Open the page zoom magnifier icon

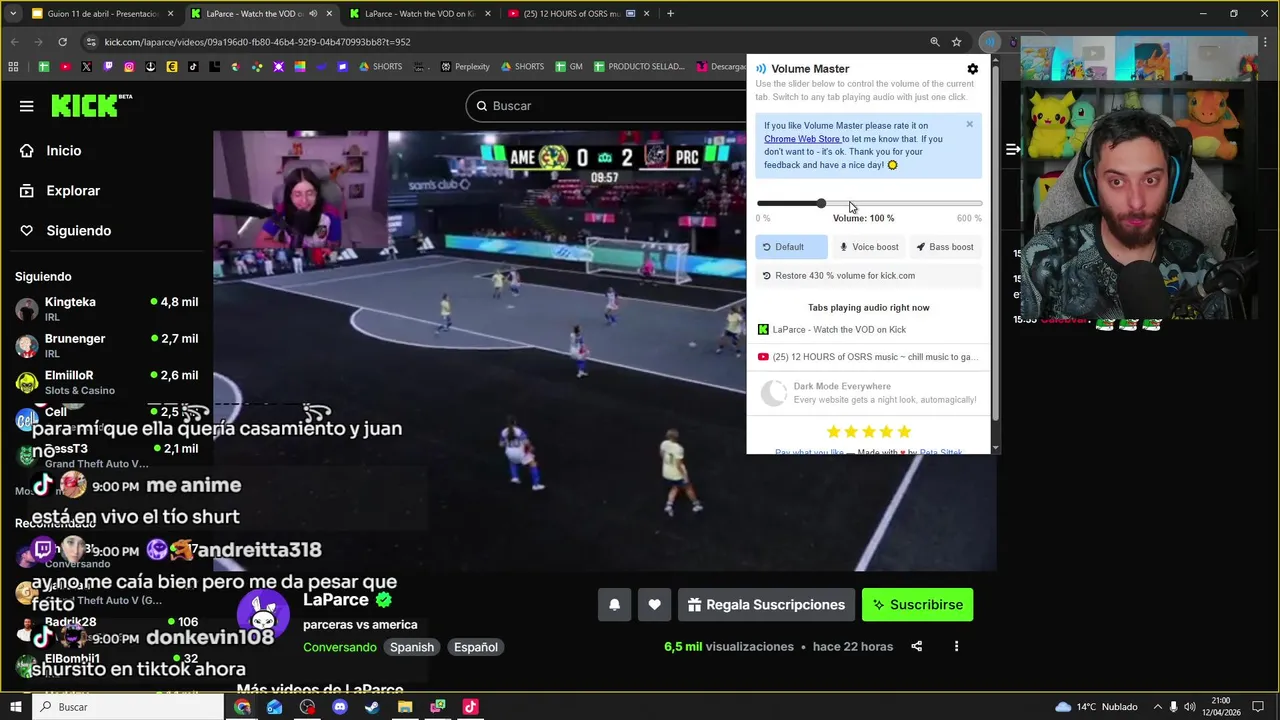click(935, 42)
